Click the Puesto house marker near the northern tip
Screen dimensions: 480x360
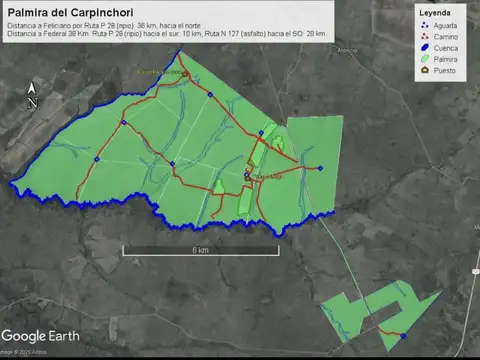point(185,74)
